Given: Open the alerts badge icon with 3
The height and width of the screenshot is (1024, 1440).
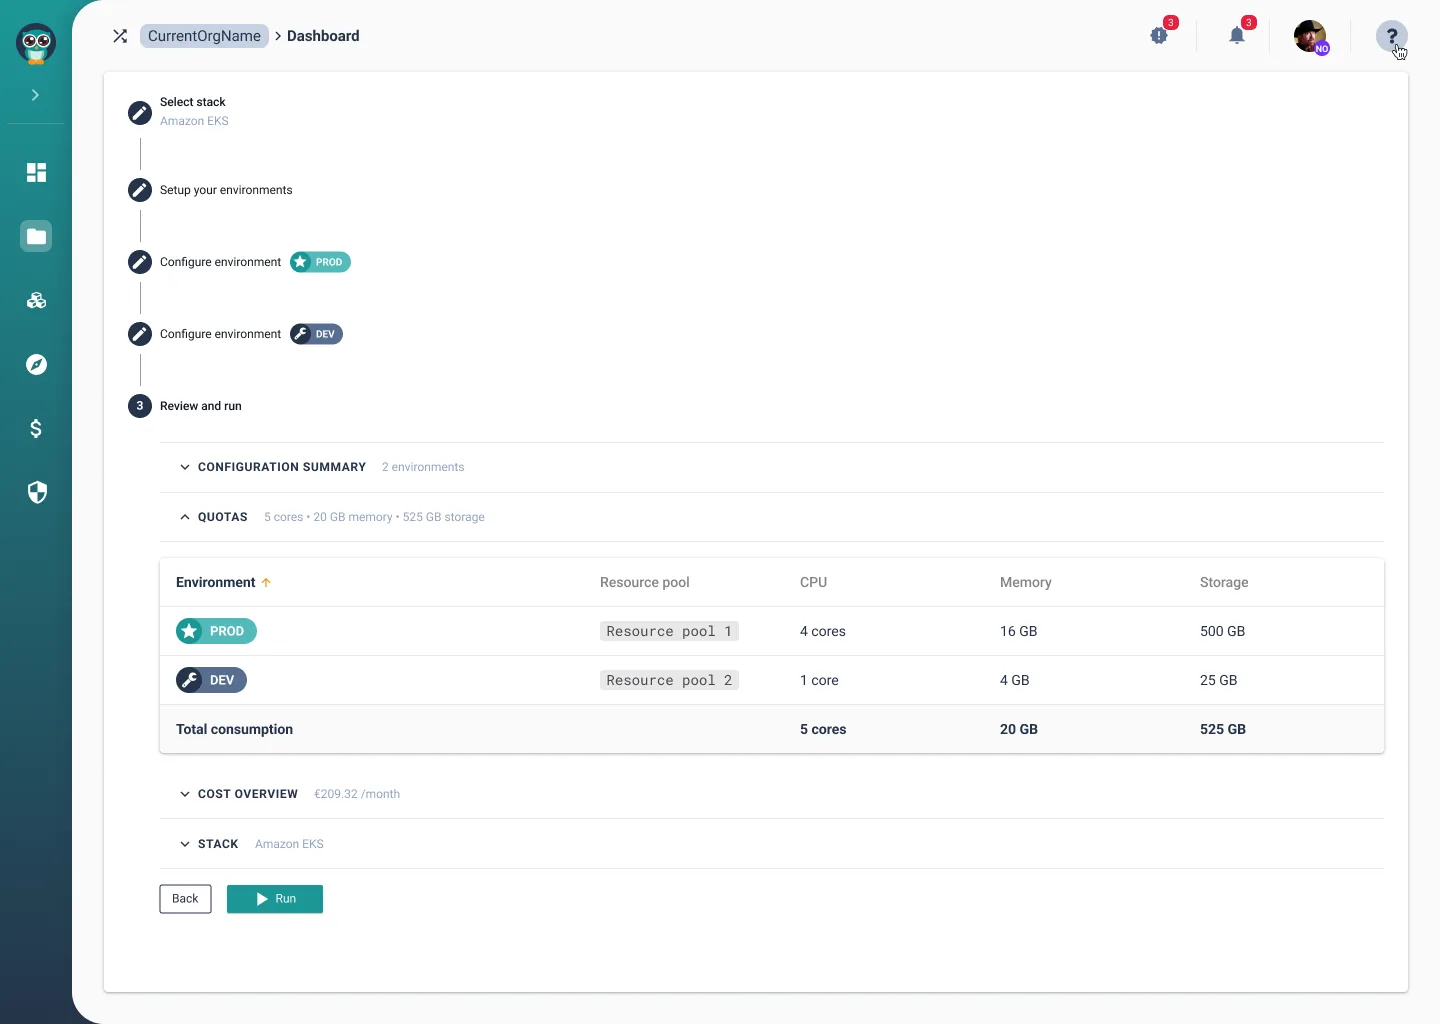Looking at the screenshot, I should 1159,36.
